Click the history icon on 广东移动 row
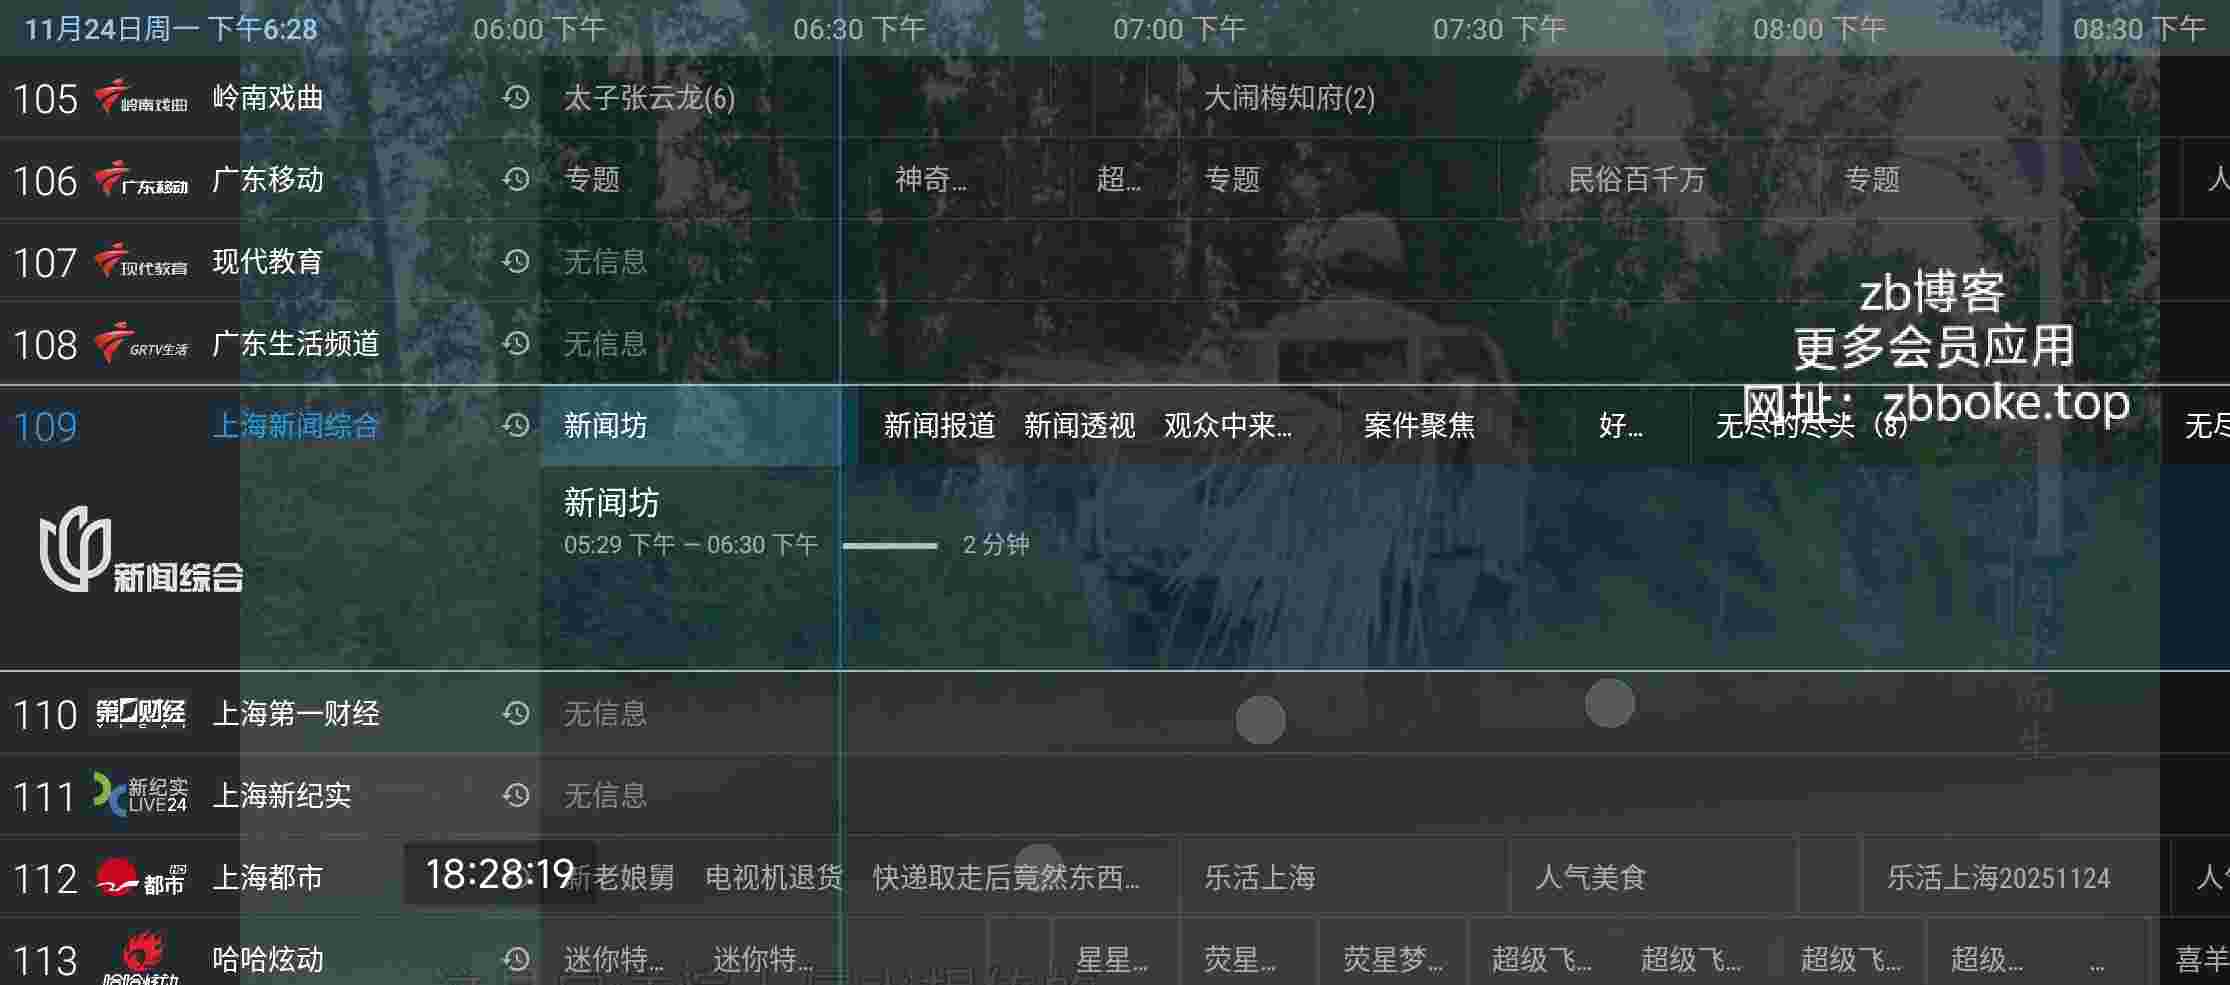2230x985 pixels. click(x=516, y=179)
